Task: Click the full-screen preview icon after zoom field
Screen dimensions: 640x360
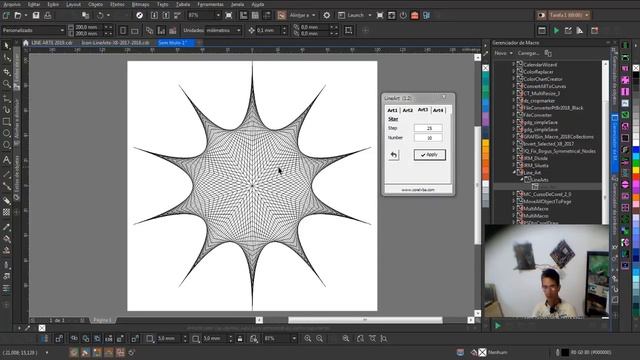Action: tap(229, 16)
